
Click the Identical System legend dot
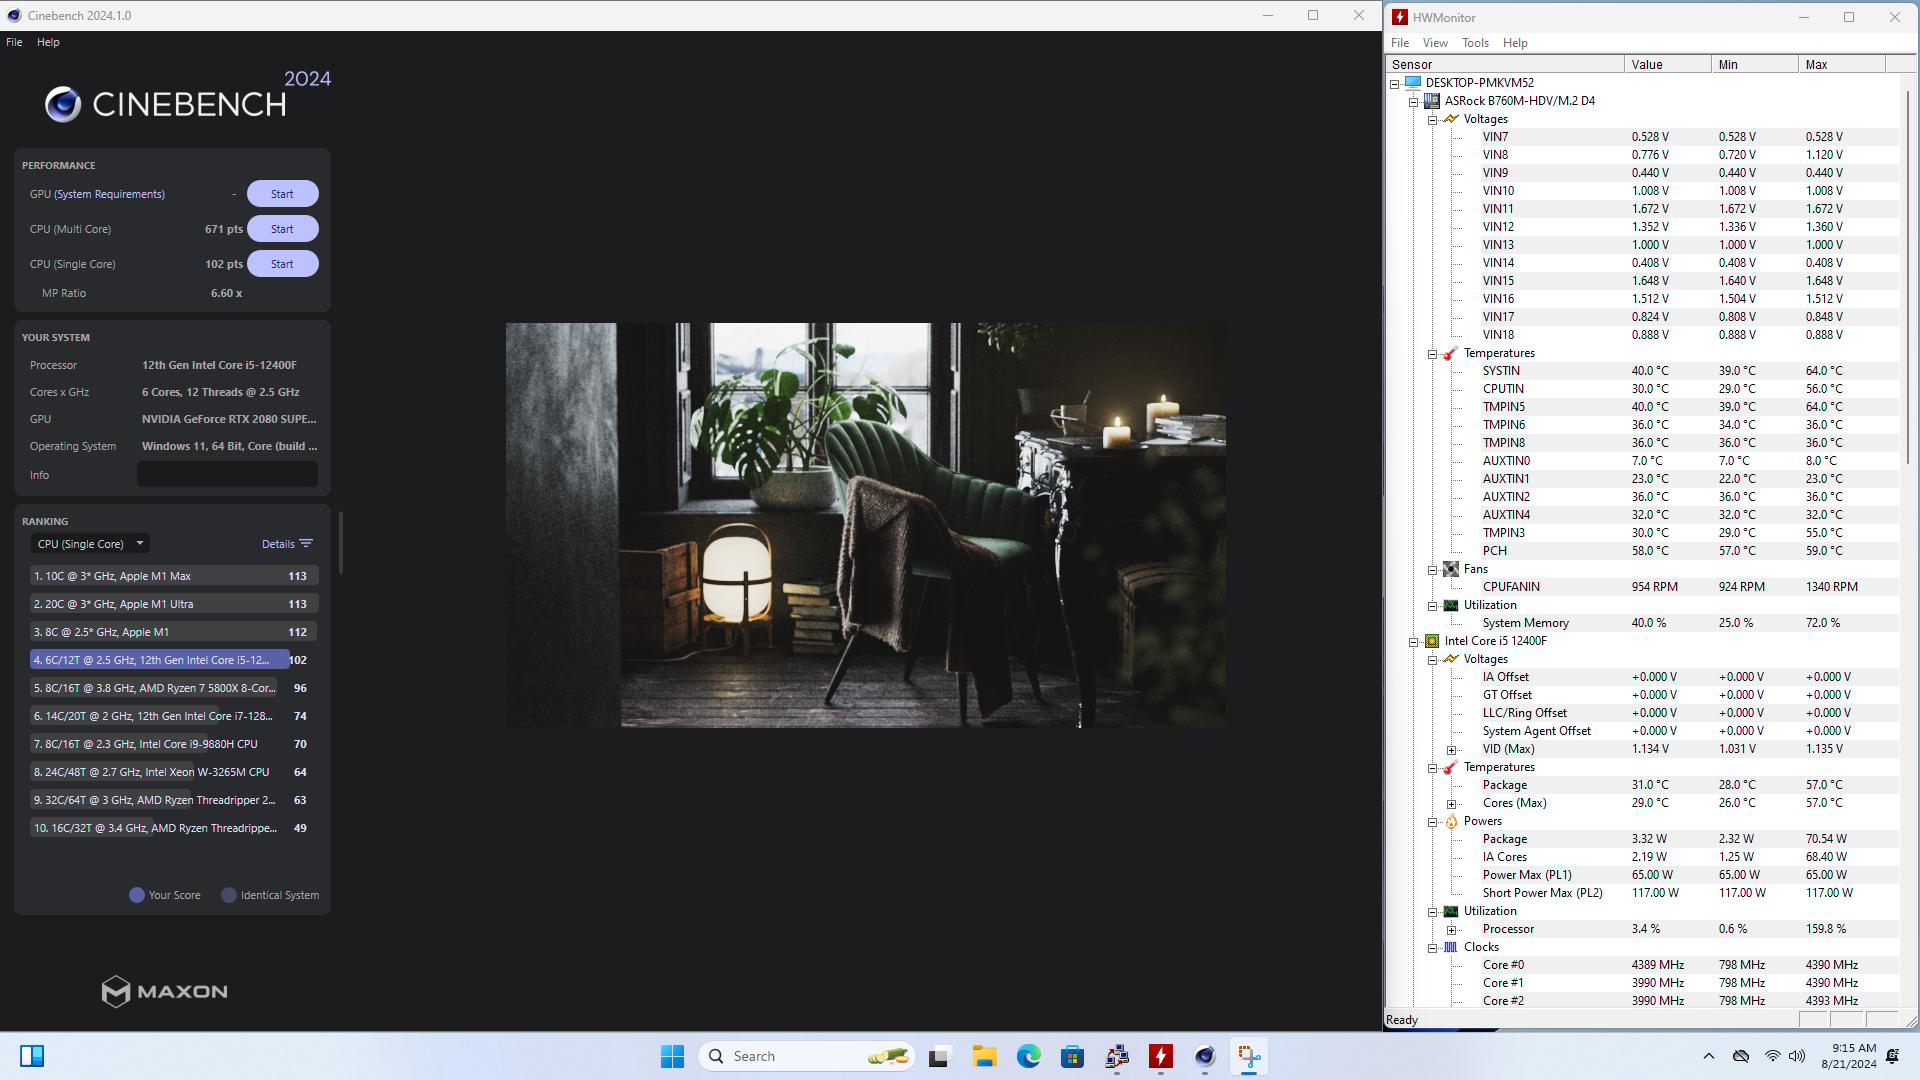coord(229,895)
